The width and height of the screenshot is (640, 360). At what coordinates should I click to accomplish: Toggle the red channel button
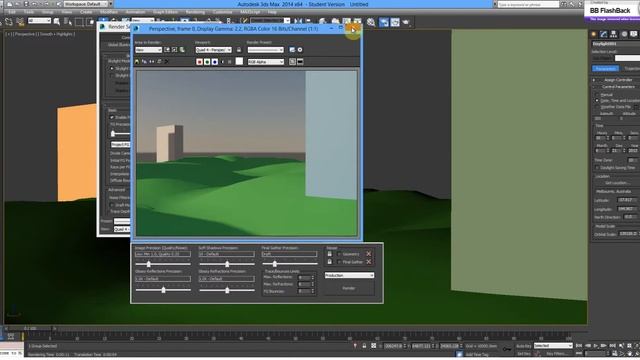pos(199,62)
